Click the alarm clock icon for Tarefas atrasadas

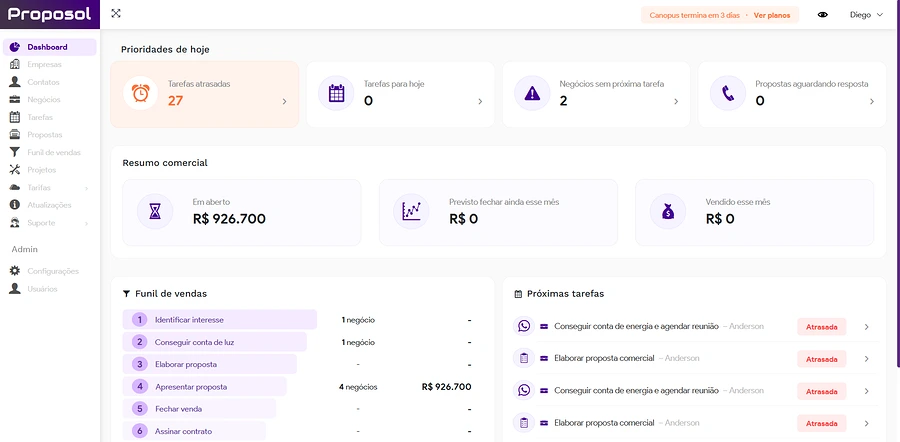click(x=141, y=93)
